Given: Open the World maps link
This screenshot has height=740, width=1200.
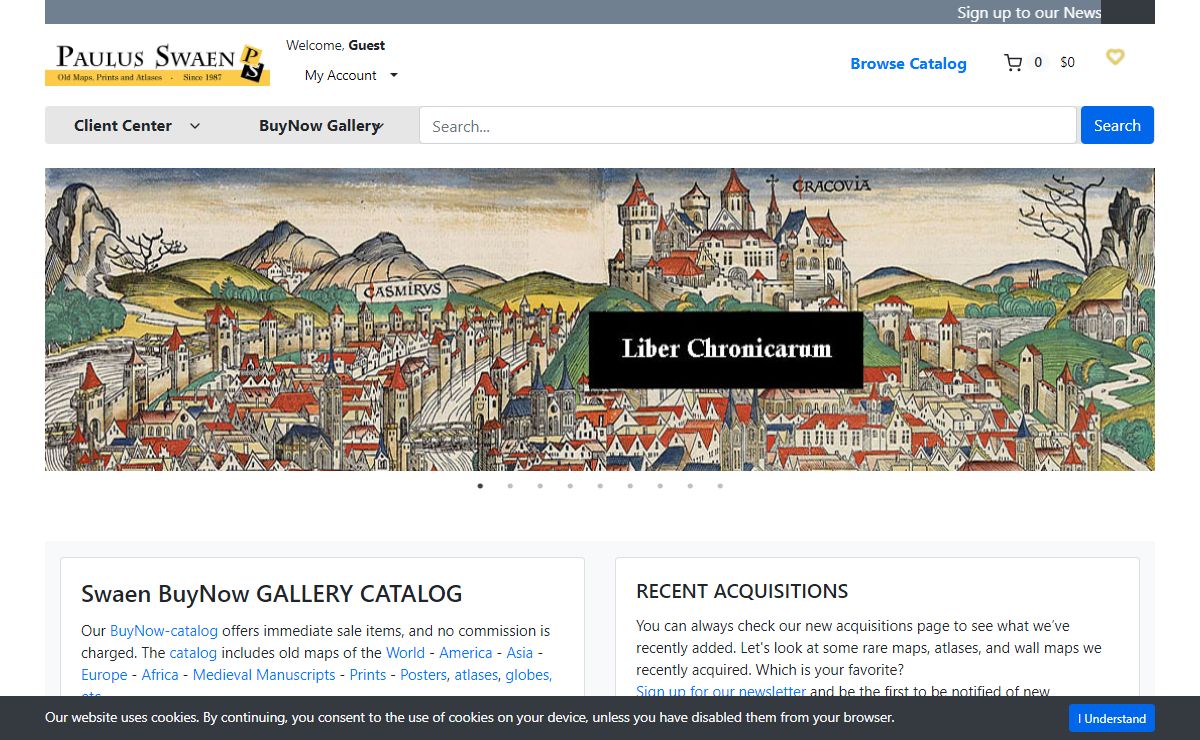Looking at the screenshot, I should [405, 653].
